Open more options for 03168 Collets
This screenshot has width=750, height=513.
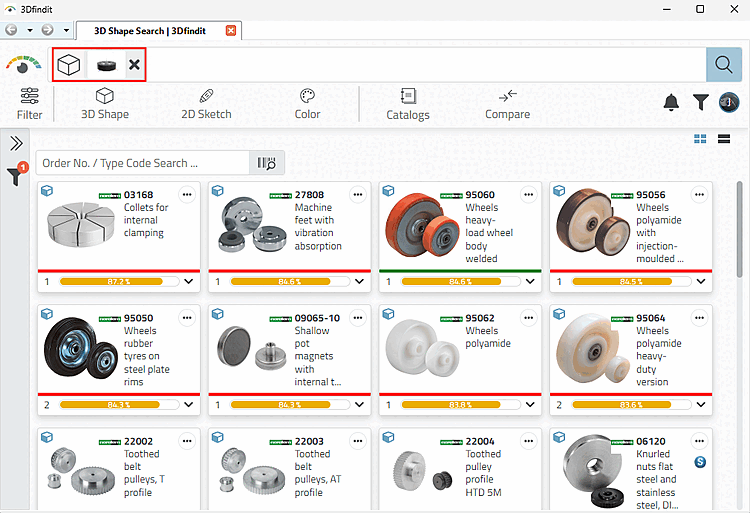pos(187,195)
